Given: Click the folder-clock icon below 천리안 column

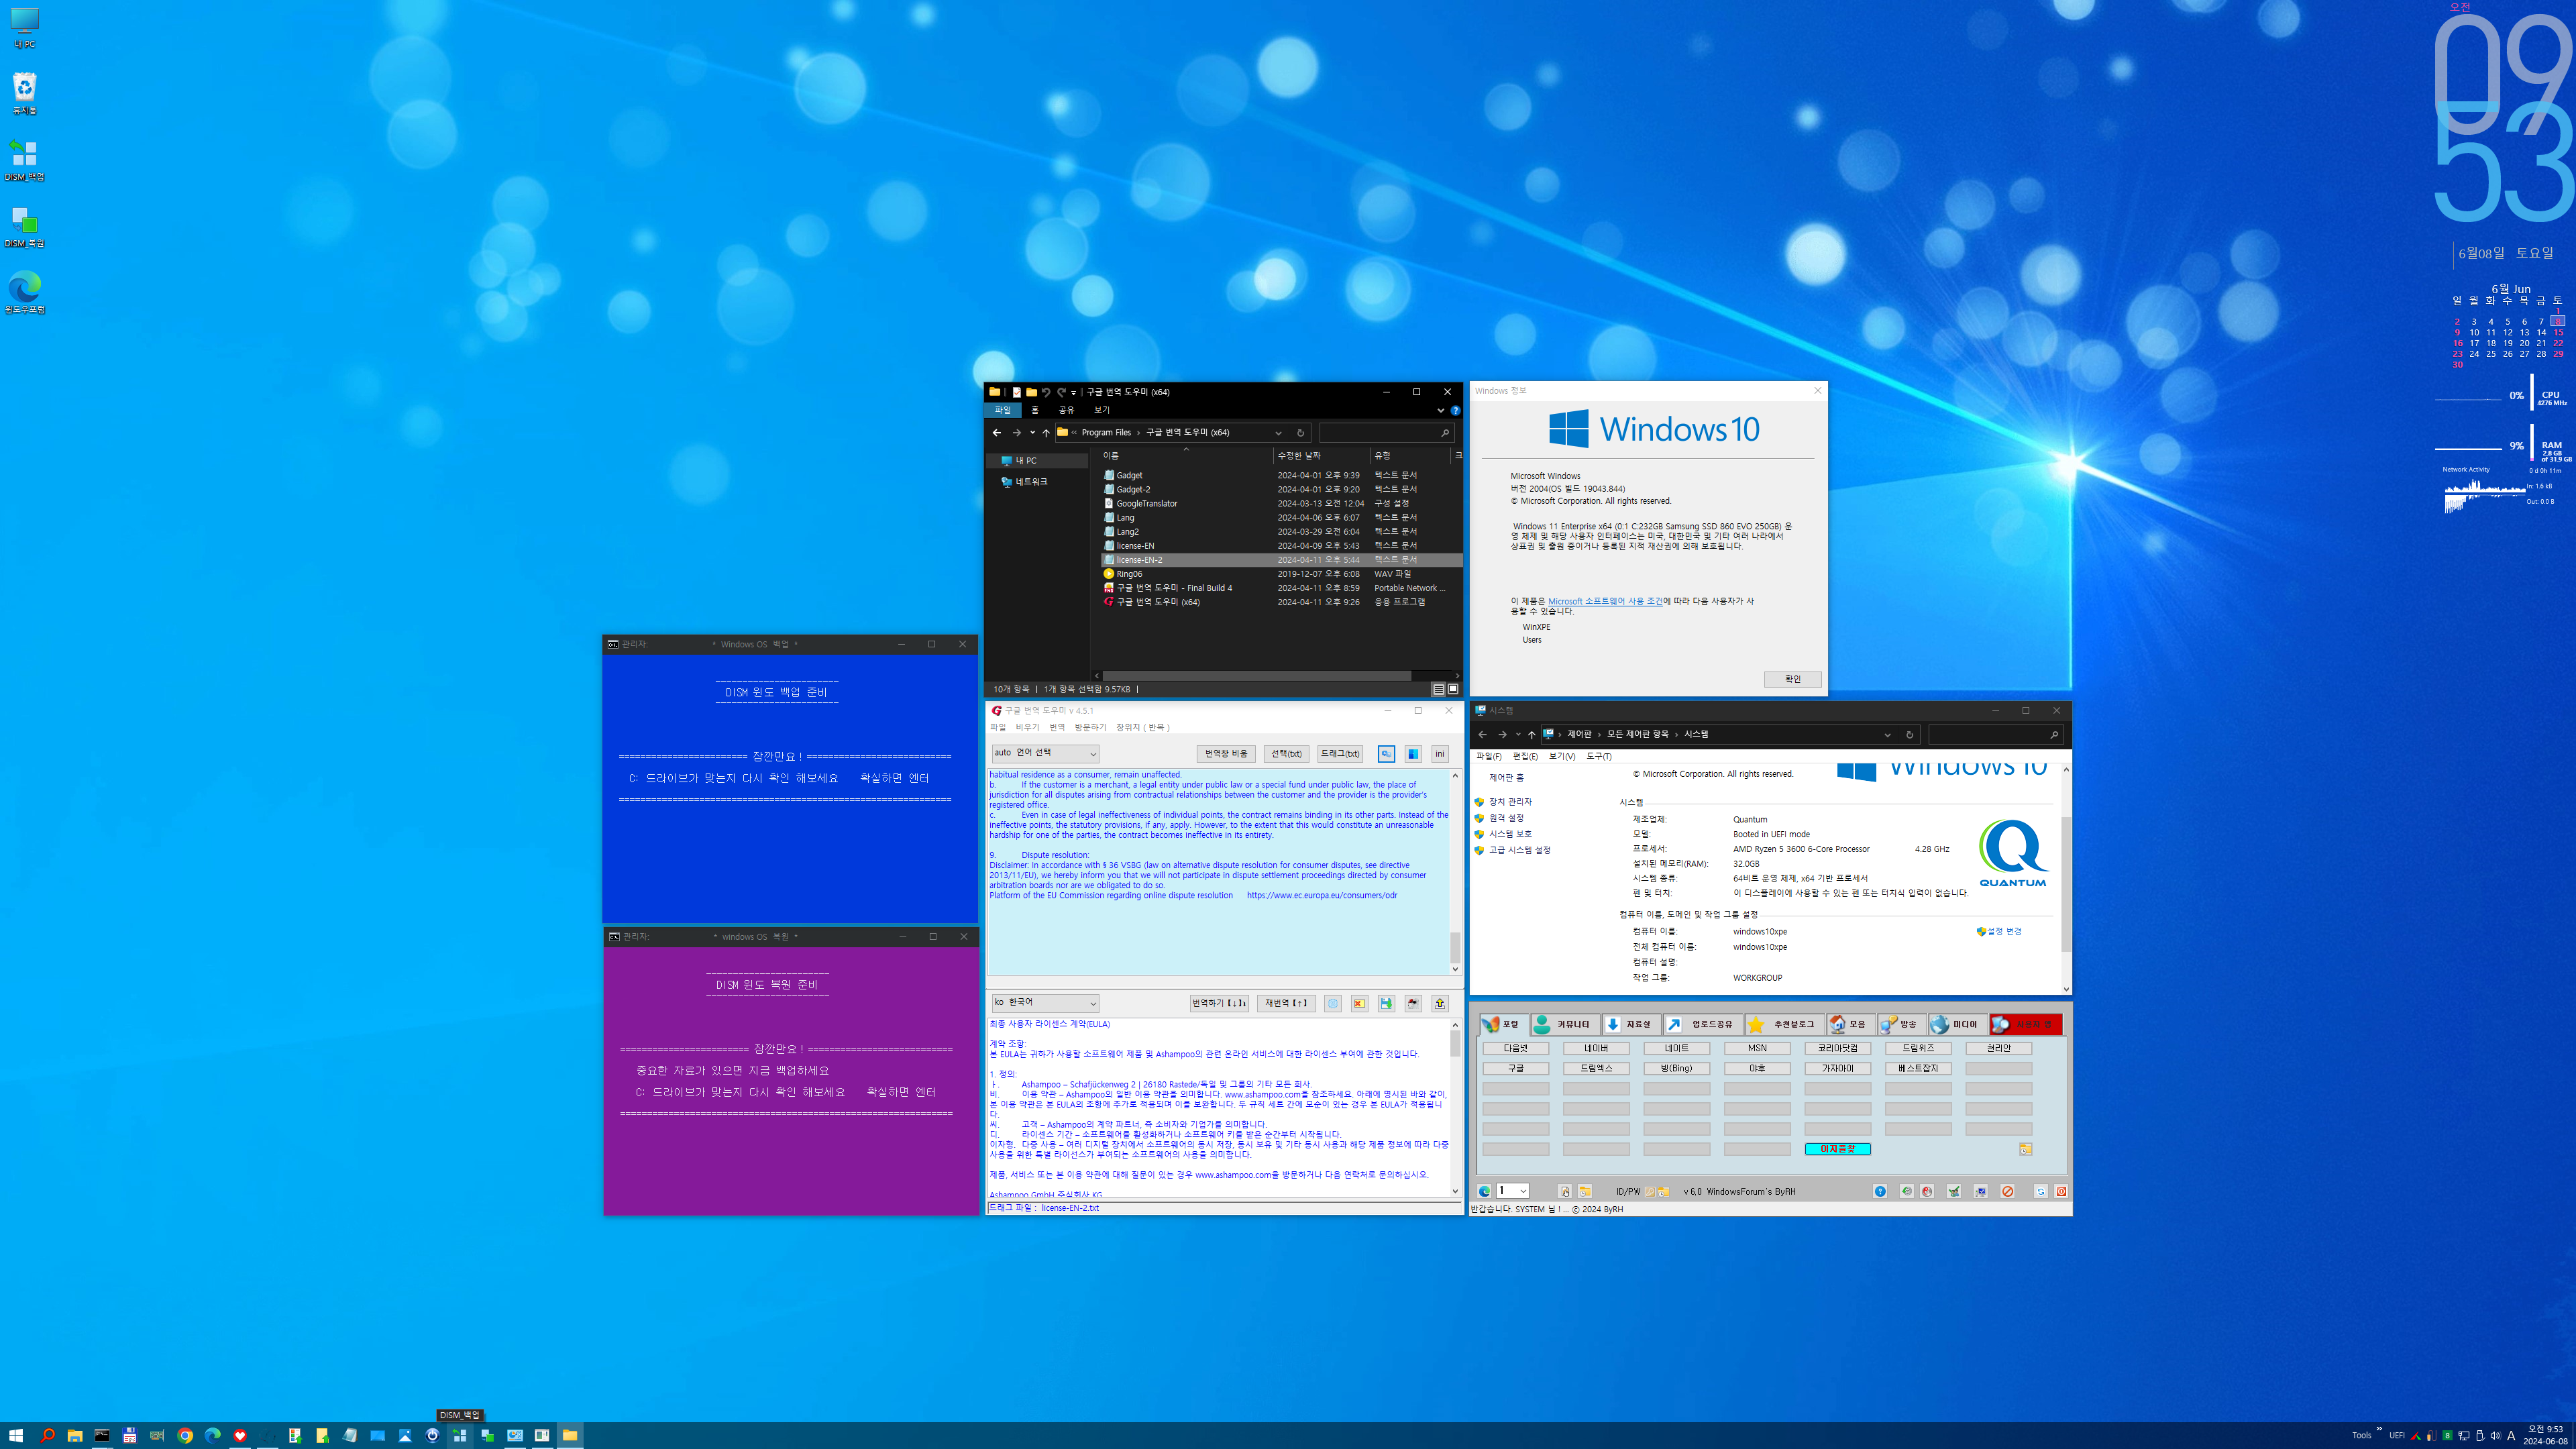Looking at the screenshot, I should [2025, 1149].
